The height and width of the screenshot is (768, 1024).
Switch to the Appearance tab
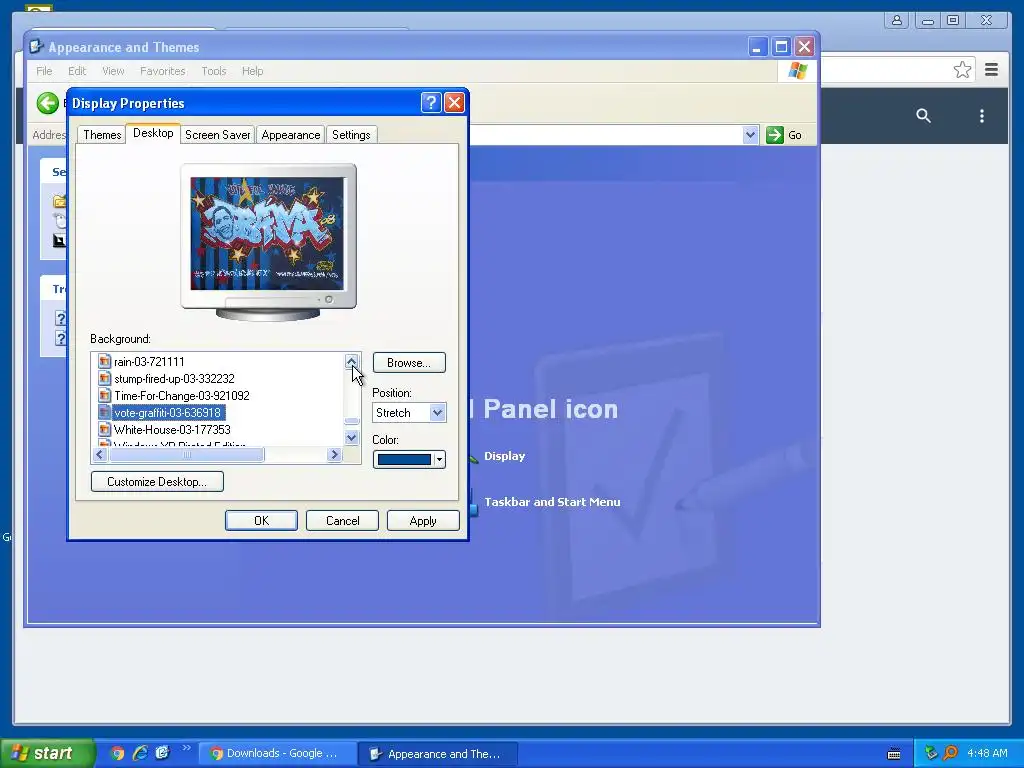[291, 135]
